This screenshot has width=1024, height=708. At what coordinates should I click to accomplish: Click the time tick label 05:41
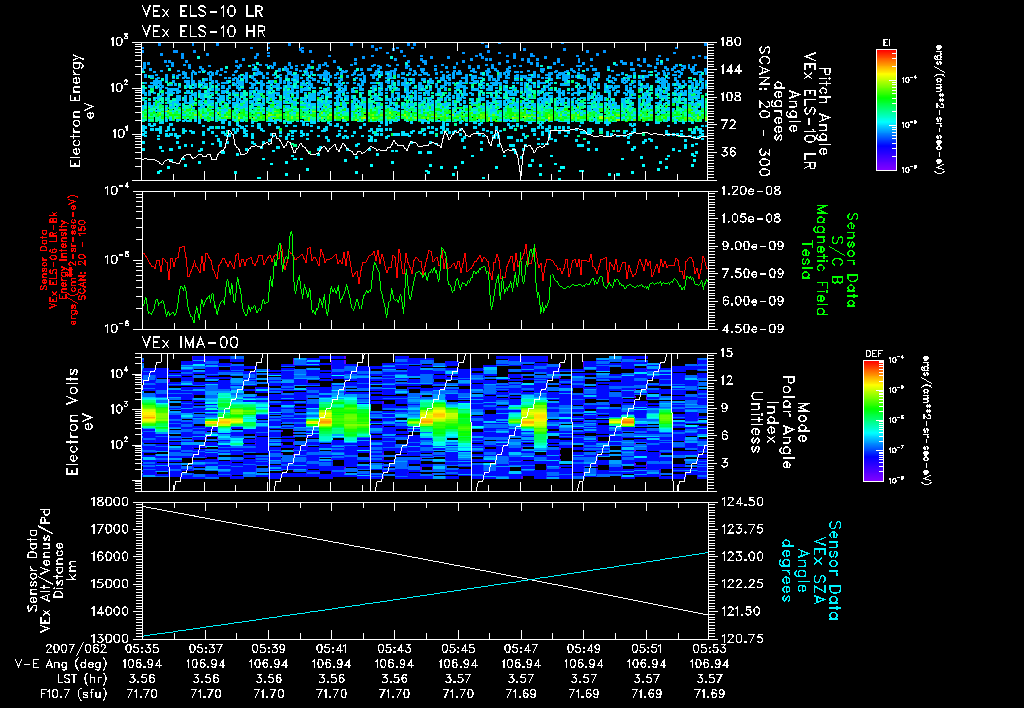(330, 649)
